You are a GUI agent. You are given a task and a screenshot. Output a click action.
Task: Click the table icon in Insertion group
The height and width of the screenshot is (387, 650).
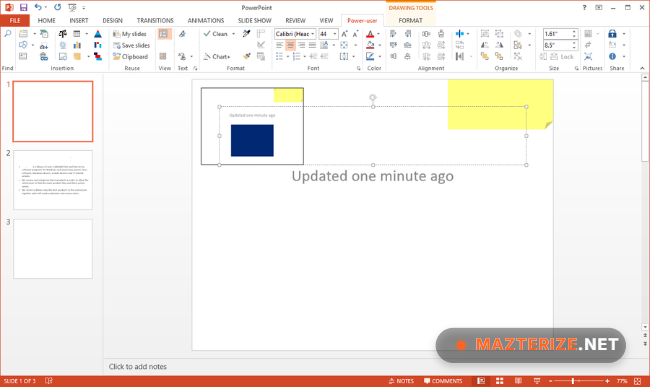[77, 34]
